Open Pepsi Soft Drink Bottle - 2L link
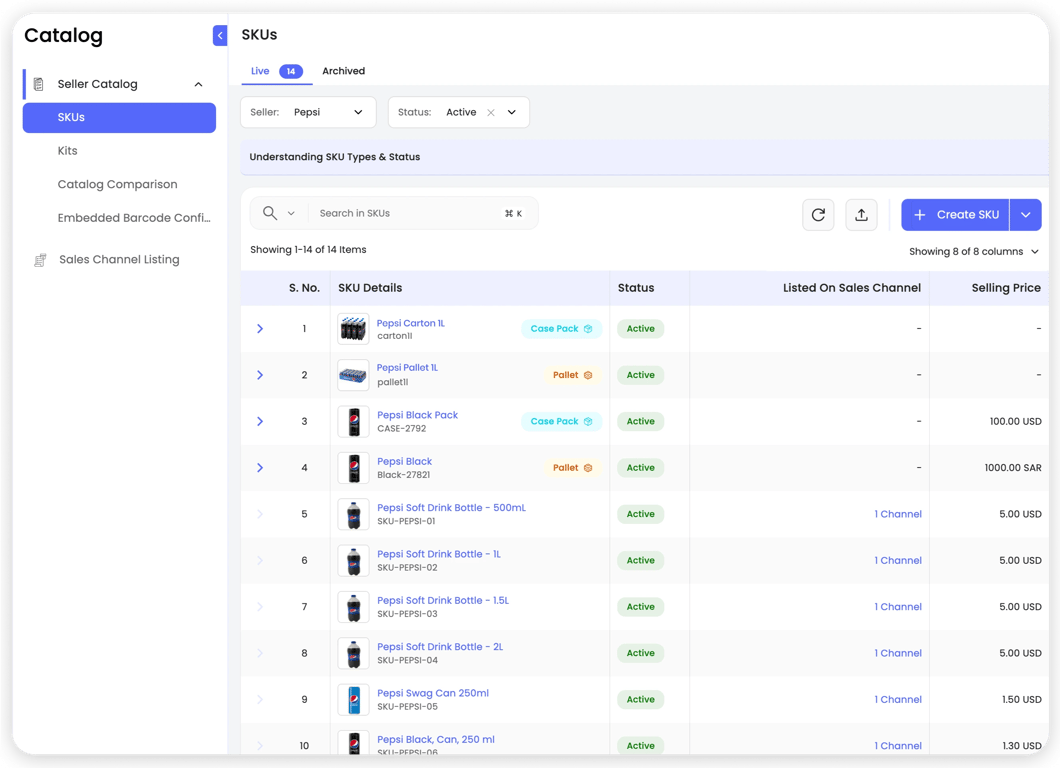The image size is (1060, 768). (x=440, y=647)
